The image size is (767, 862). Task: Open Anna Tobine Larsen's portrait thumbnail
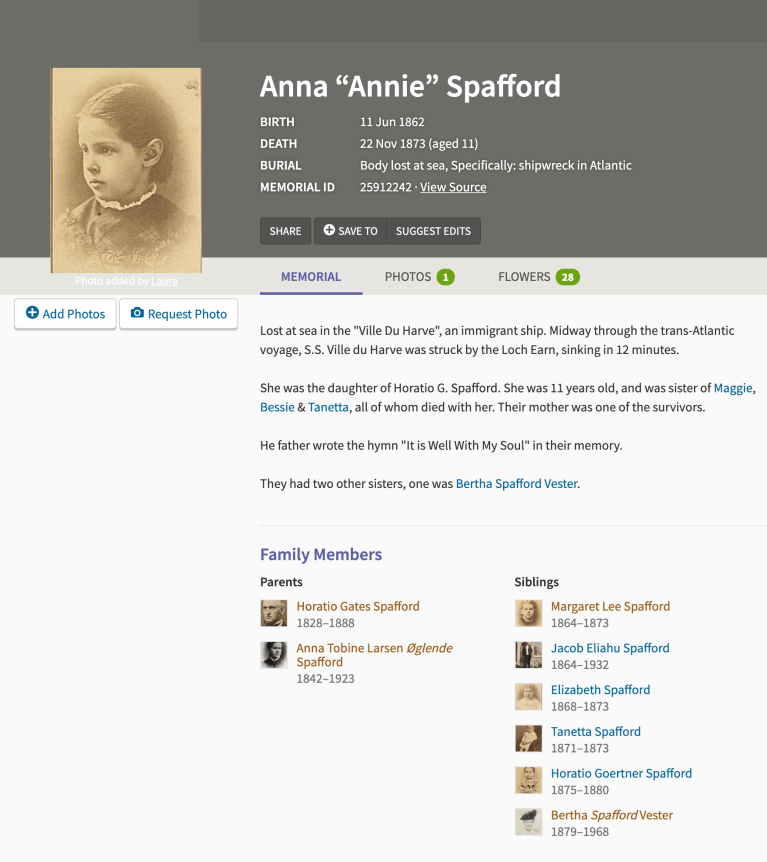tap(273, 655)
